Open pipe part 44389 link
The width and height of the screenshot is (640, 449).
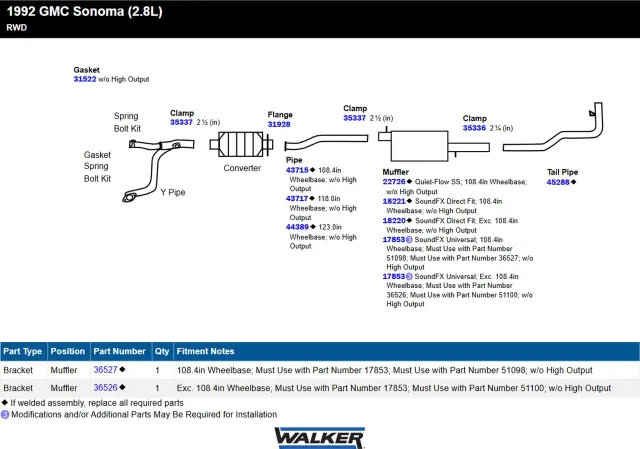(x=297, y=227)
